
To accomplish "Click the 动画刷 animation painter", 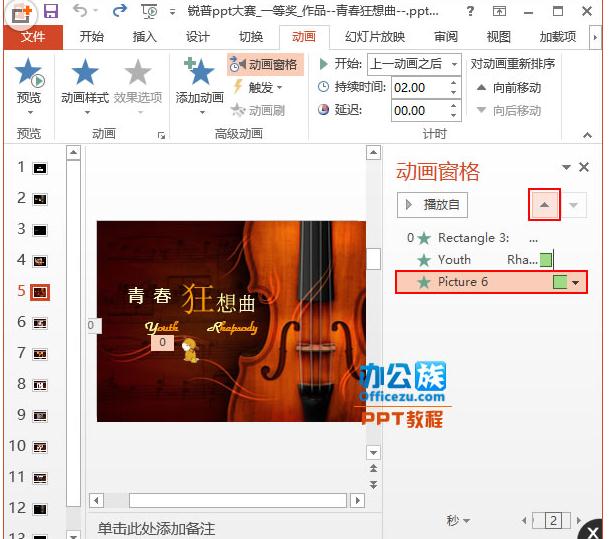I will point(258,111).
